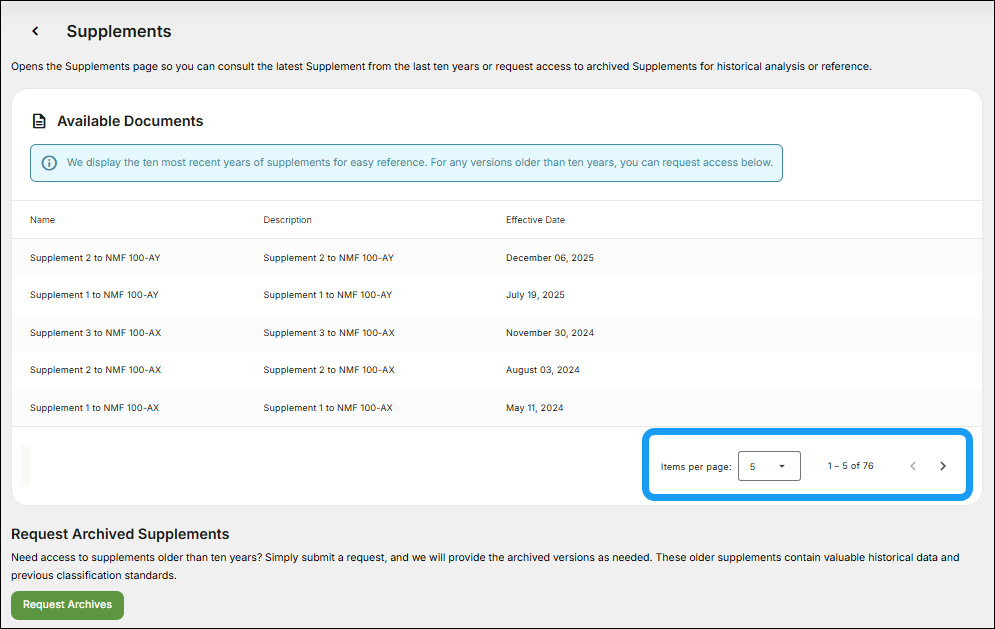Expand the page size combo box showing 5
This screenshot has width=995, height=629.
click(x=769, y=465)
